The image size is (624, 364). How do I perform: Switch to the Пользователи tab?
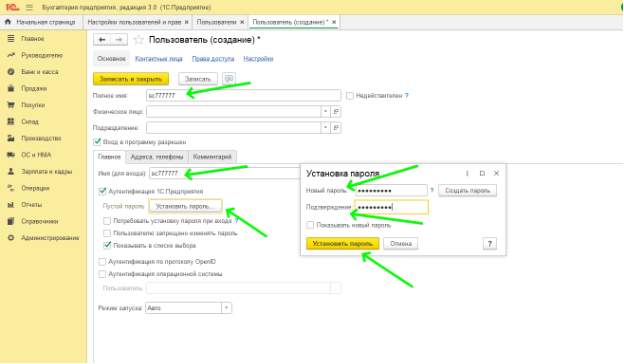click(x=216, y=22)
